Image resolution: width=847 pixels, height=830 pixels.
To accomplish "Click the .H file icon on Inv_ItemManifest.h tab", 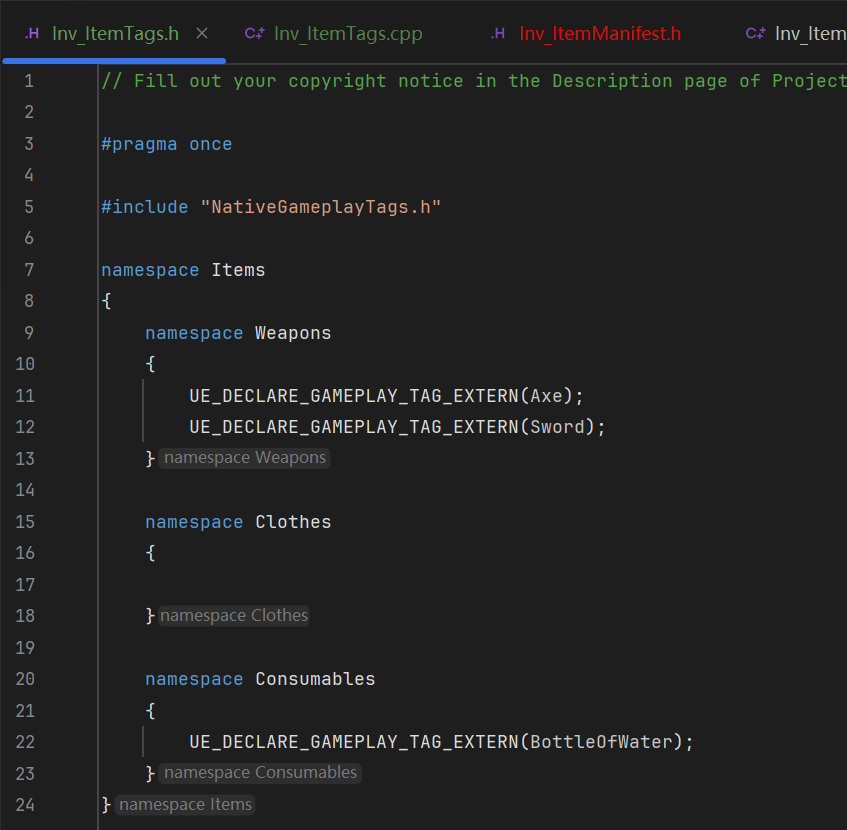I will pyautogui.click(x=498, y=33).
